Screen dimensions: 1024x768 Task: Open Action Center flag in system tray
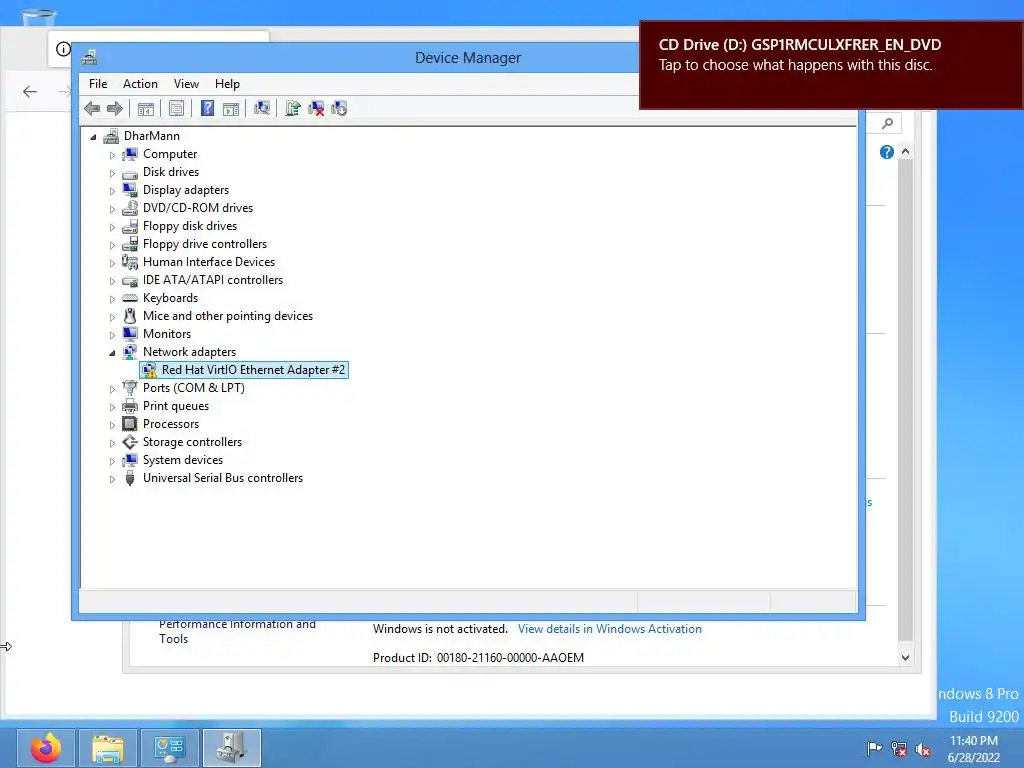874,749
